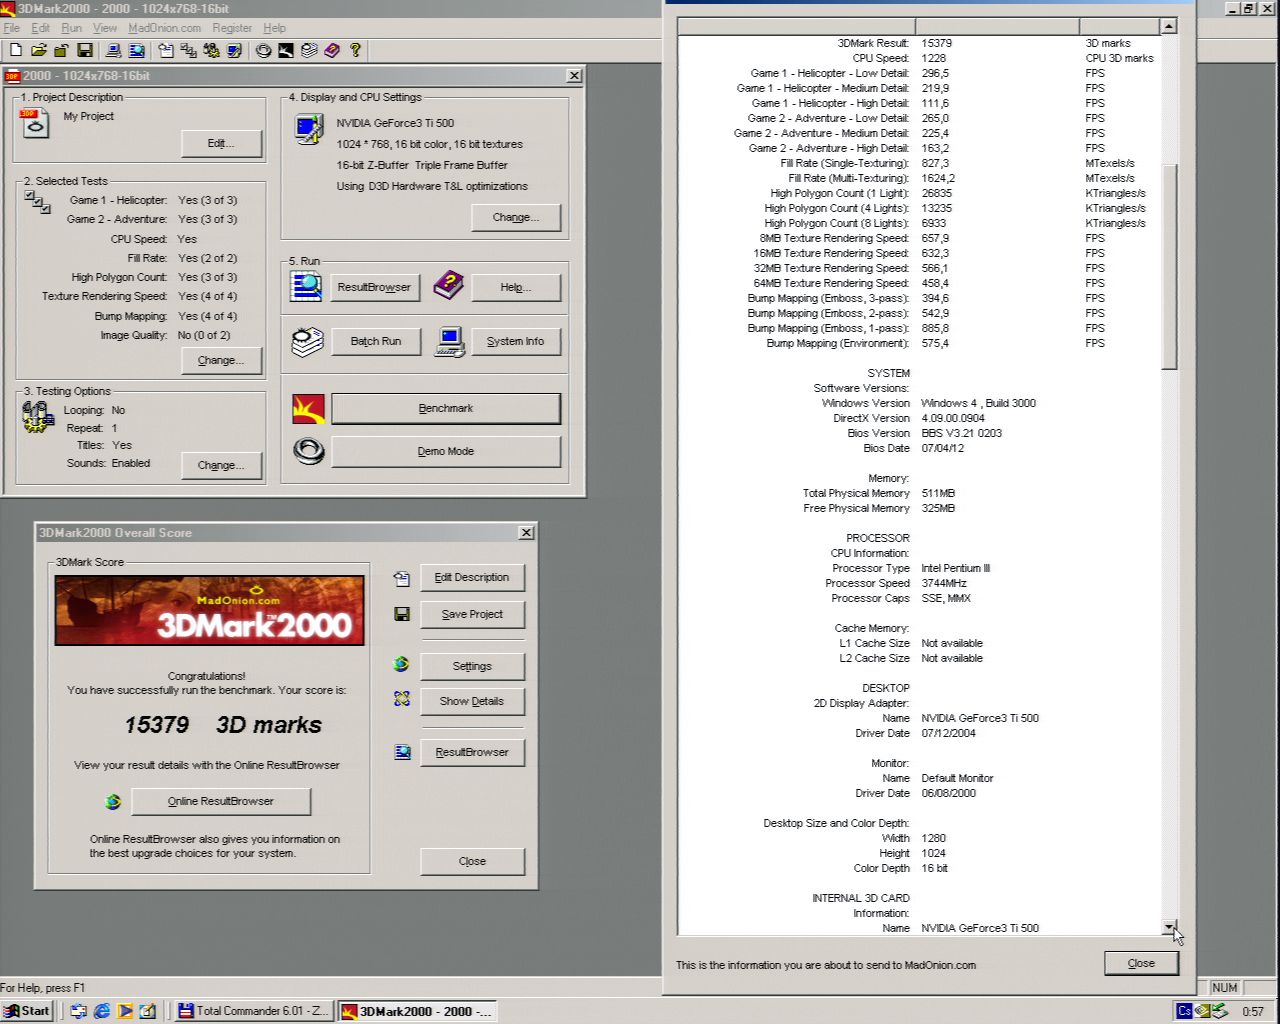Screen dimensions: 1280x1024
Task: Click Help button in Run panel
Action: click(x=515, y=287)
